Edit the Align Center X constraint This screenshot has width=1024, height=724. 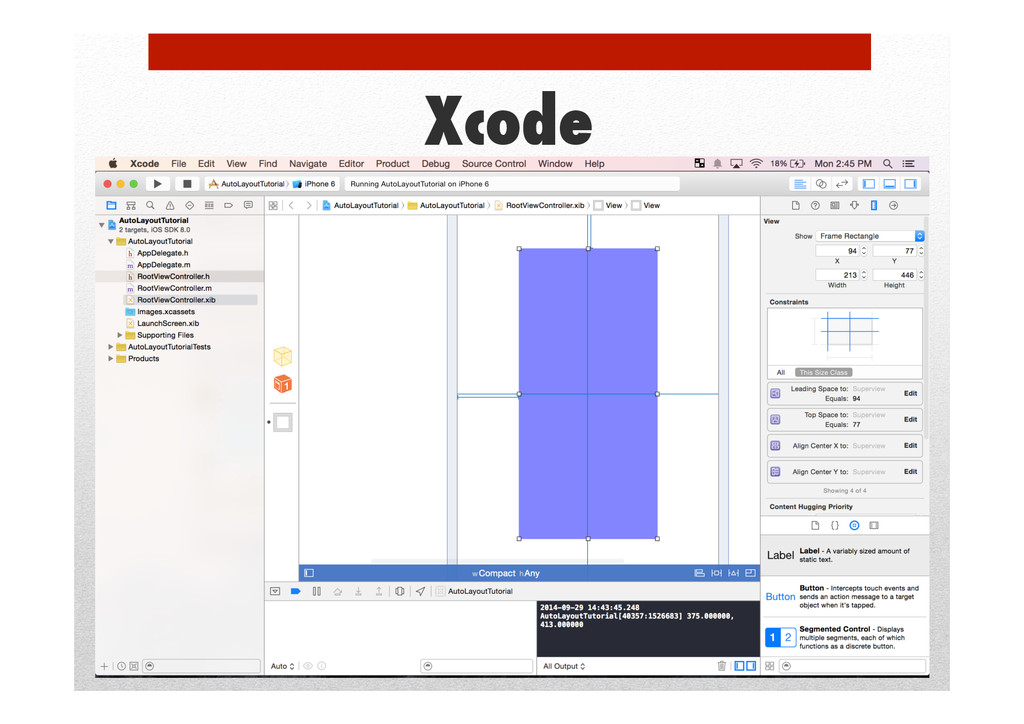tap(910, 446)
